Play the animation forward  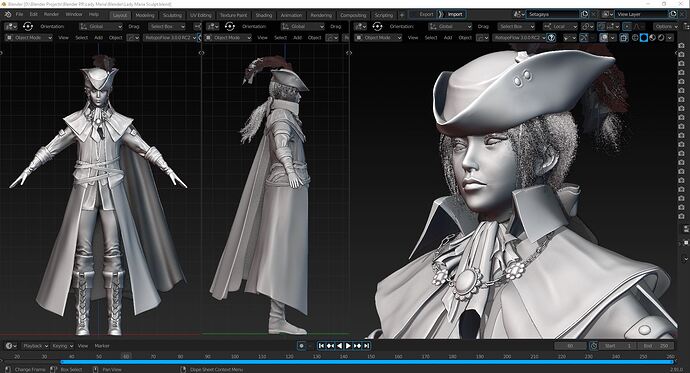click(x=349, y=346)
